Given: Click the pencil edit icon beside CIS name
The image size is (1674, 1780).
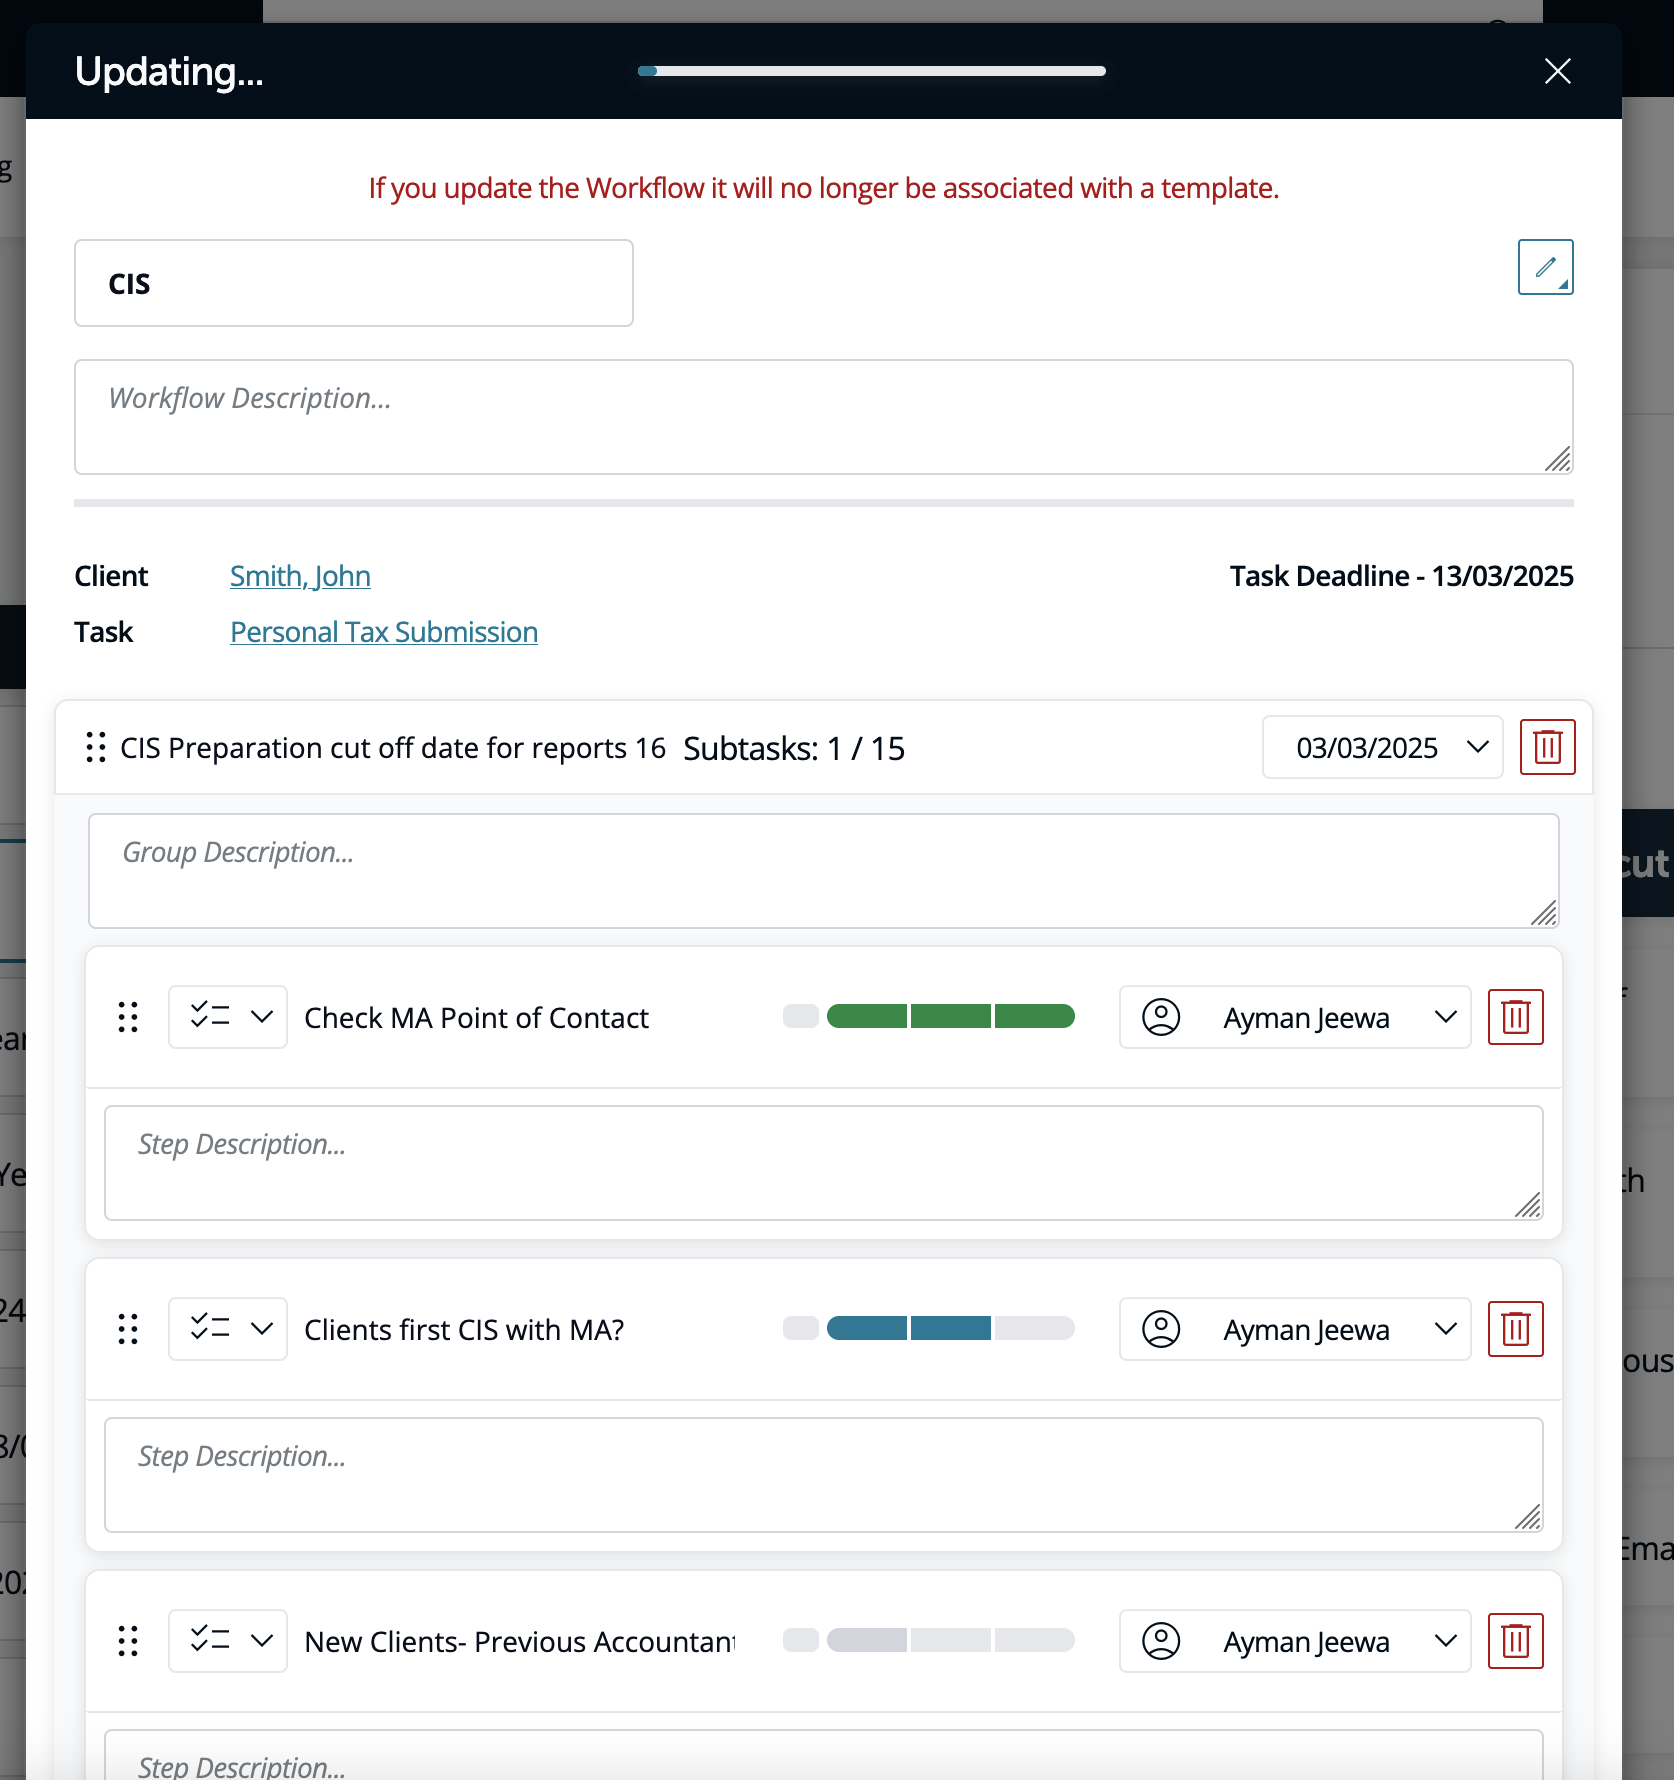Looking at the screenshot, I should (1545, 267).
